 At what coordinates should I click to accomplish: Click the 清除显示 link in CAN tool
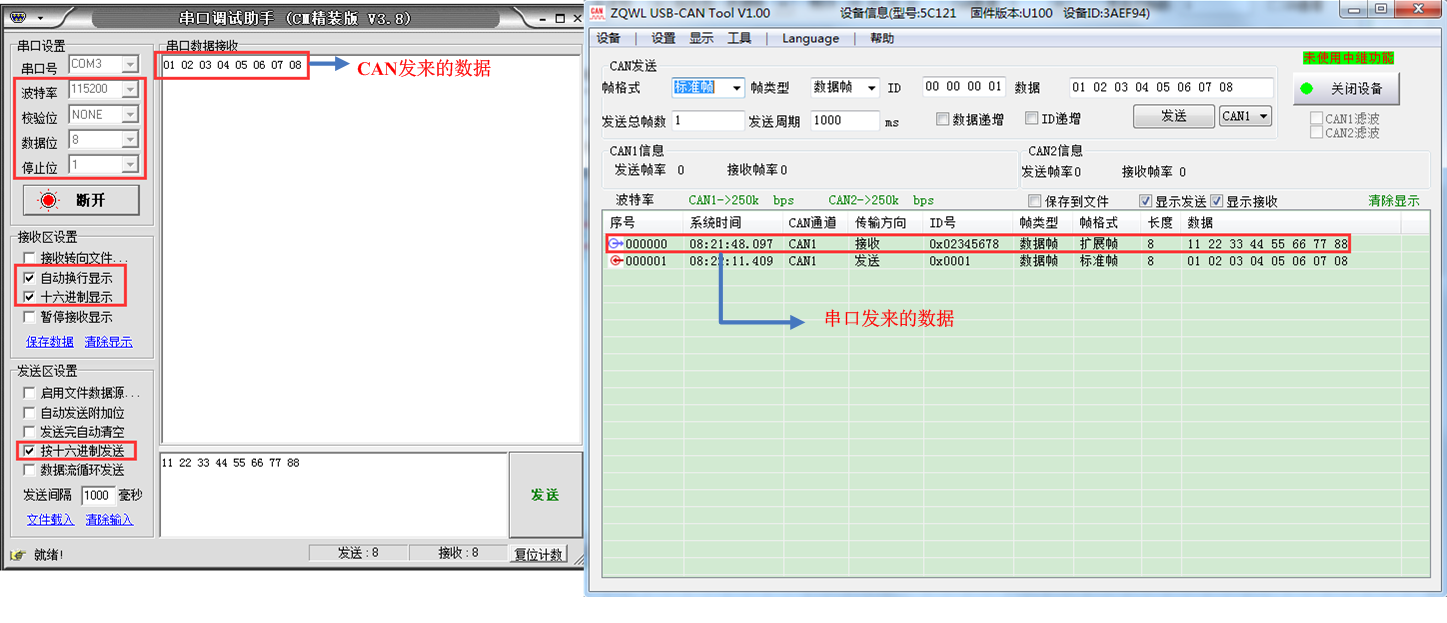(x=1393, y=201)
